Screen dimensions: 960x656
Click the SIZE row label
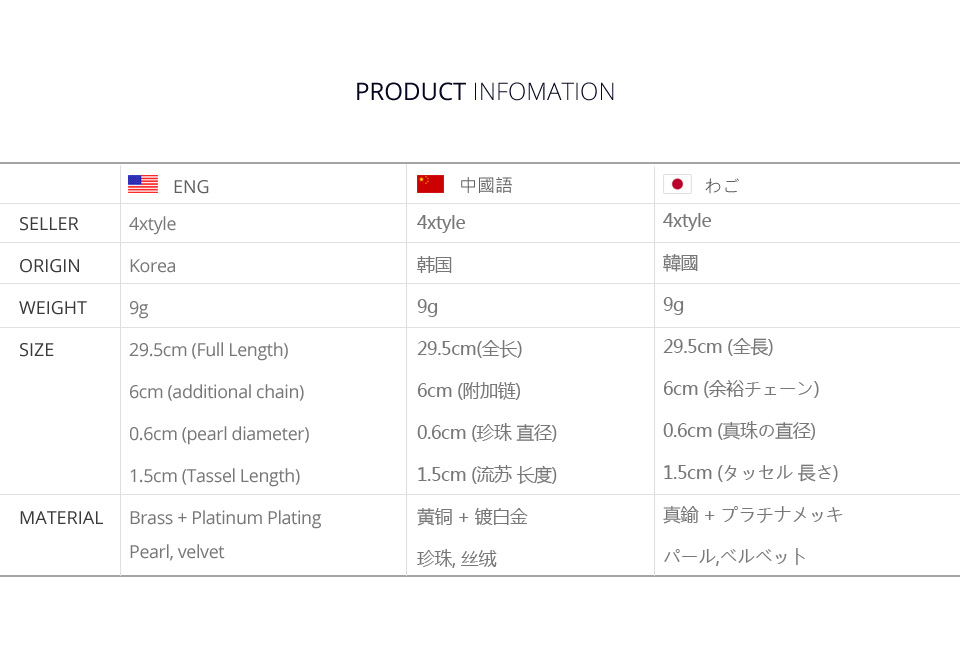point(37,350)
